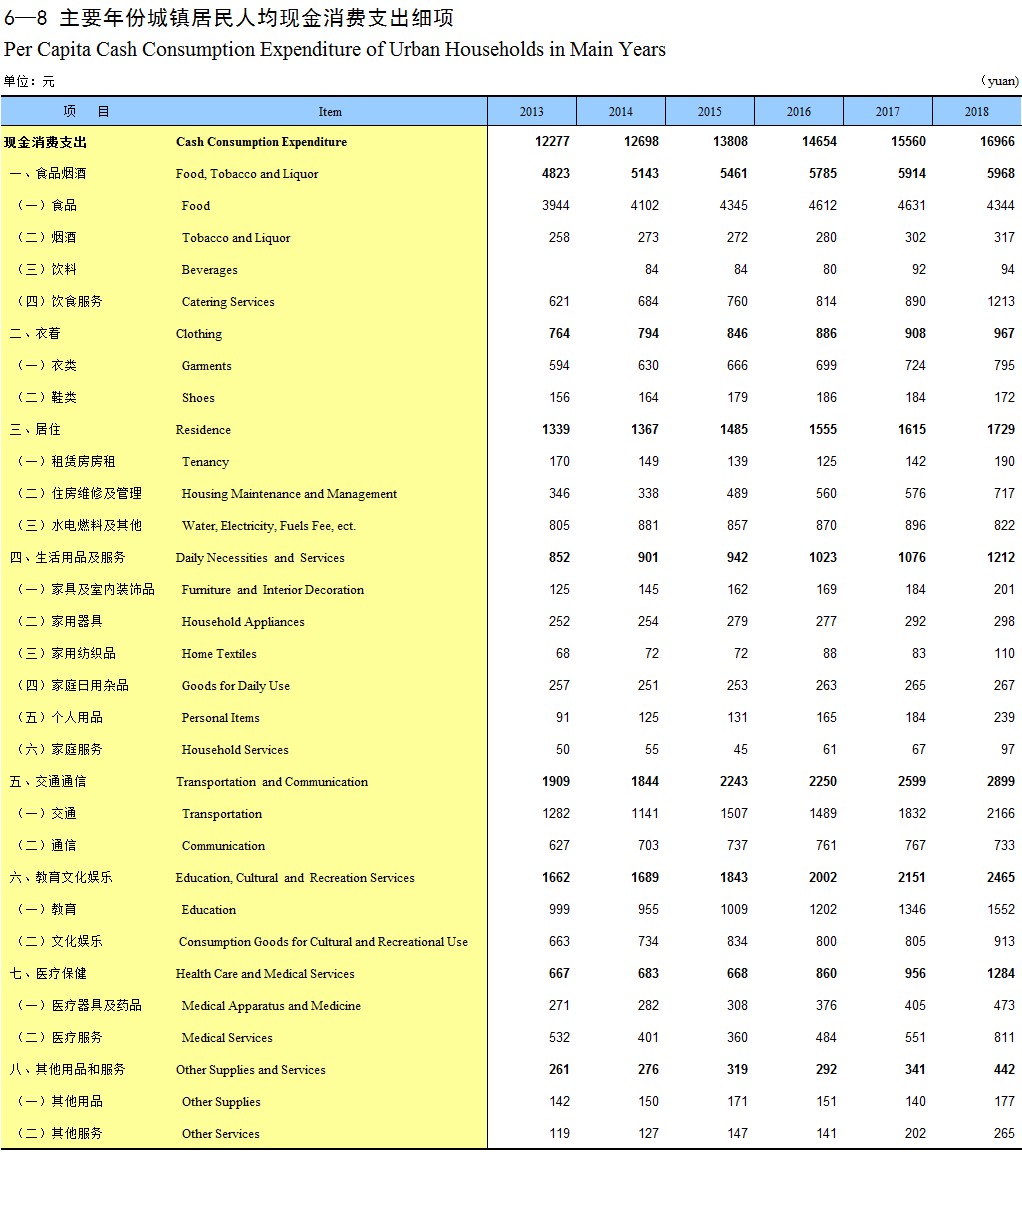Click the 'Home Textiles' row label
The width and height of the screenshot is (1022, 1214).
point(219,654)
